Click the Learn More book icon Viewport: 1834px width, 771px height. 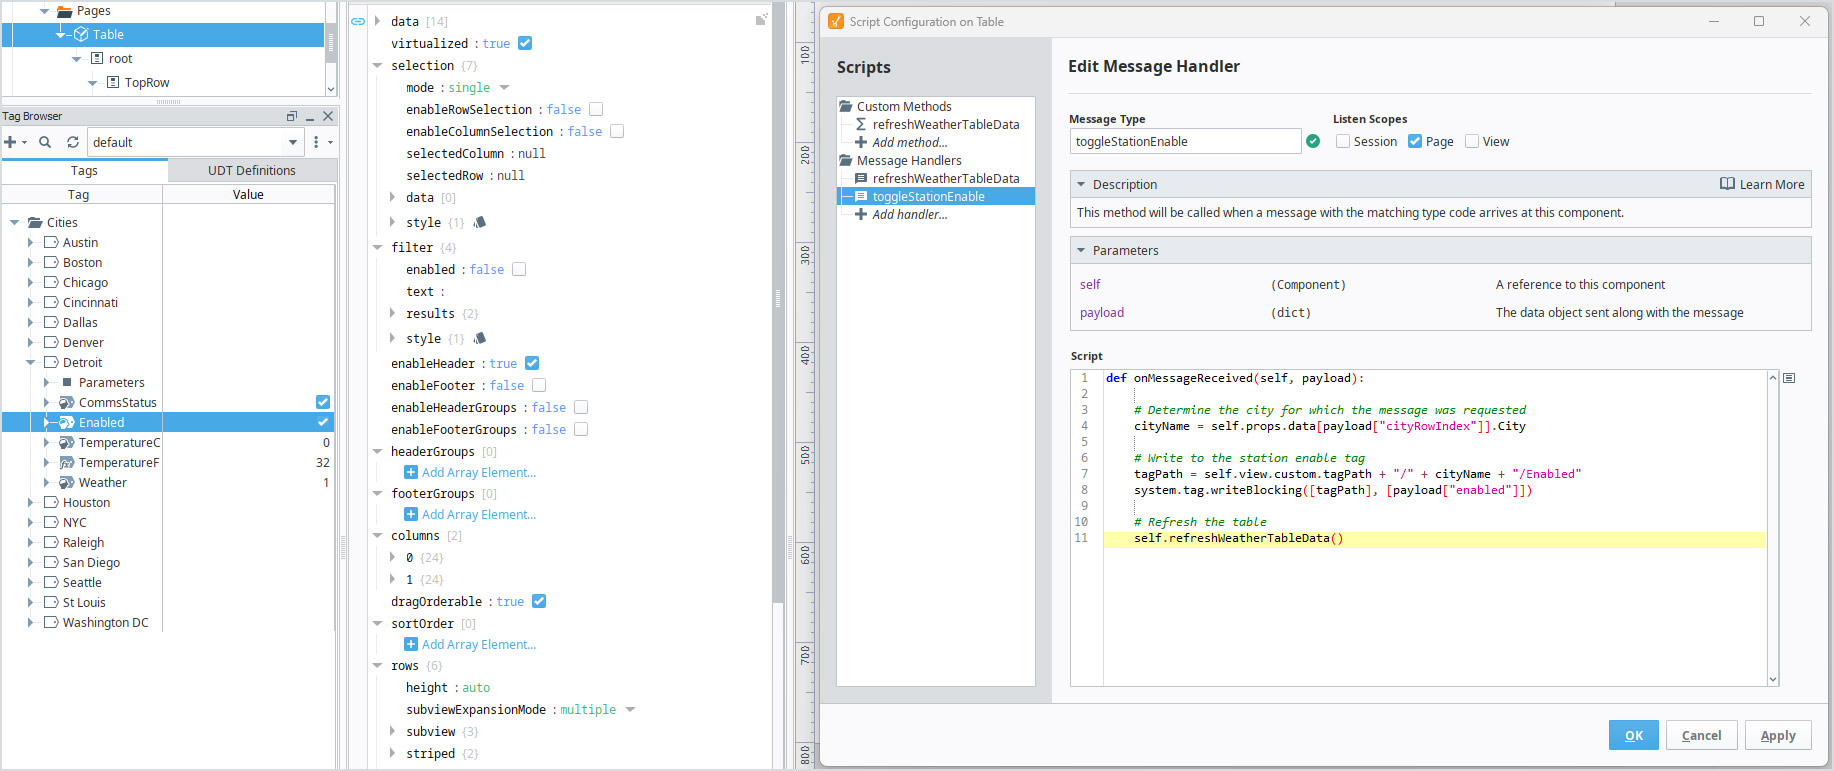click(x=1727, y=184)
